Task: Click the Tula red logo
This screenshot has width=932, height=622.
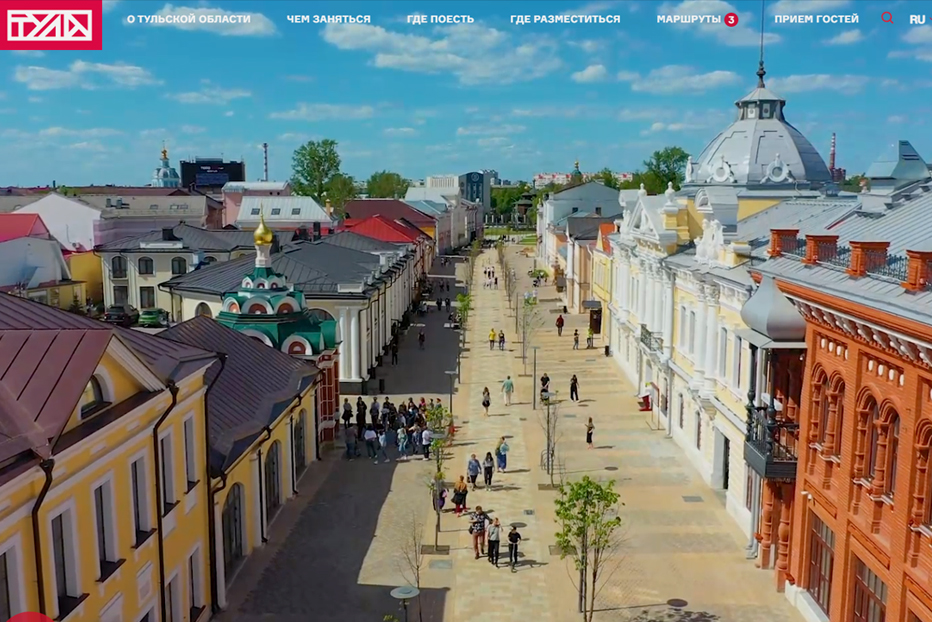Action: [x=51, y=24]
